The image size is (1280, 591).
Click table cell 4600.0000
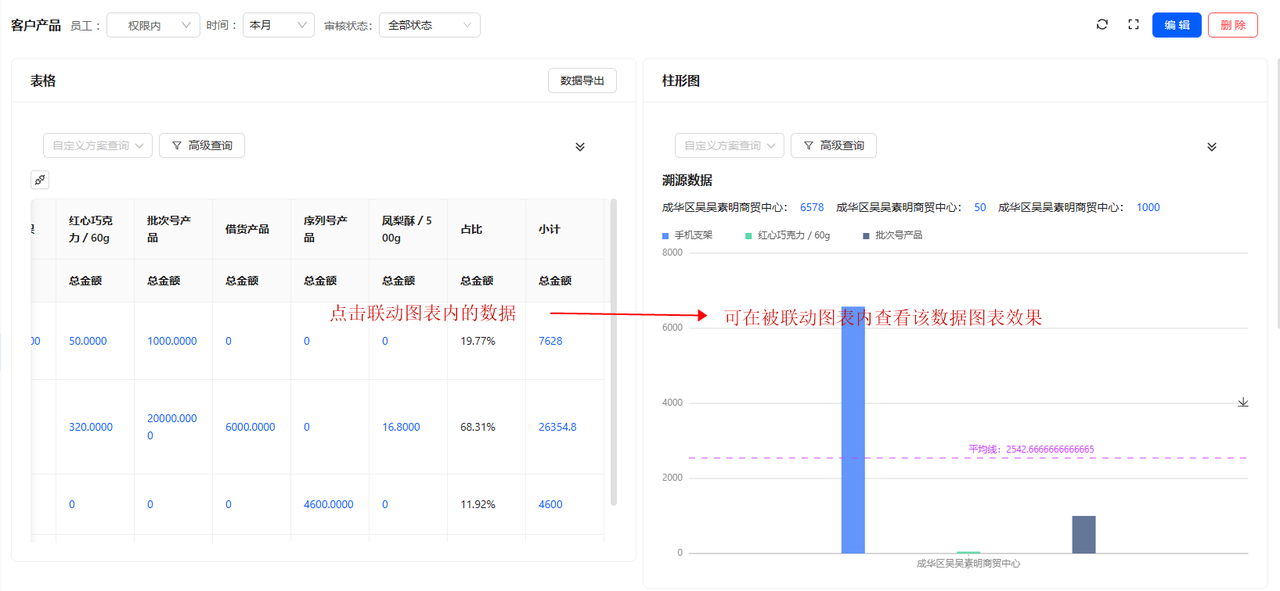[329, 505]
